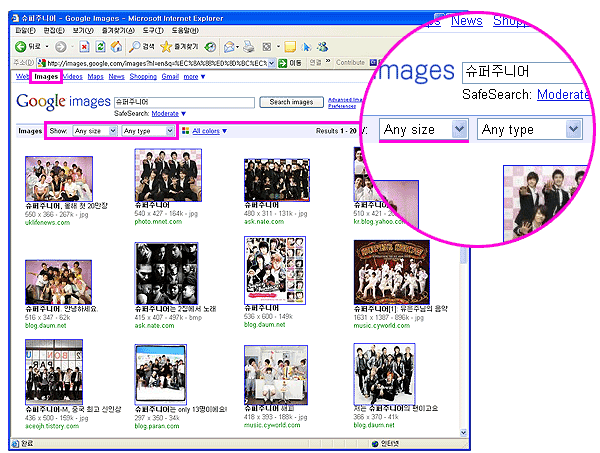Click the Mail envelope toolbar icon
Screen dimensions: 600x453
(x=229, y=47)
